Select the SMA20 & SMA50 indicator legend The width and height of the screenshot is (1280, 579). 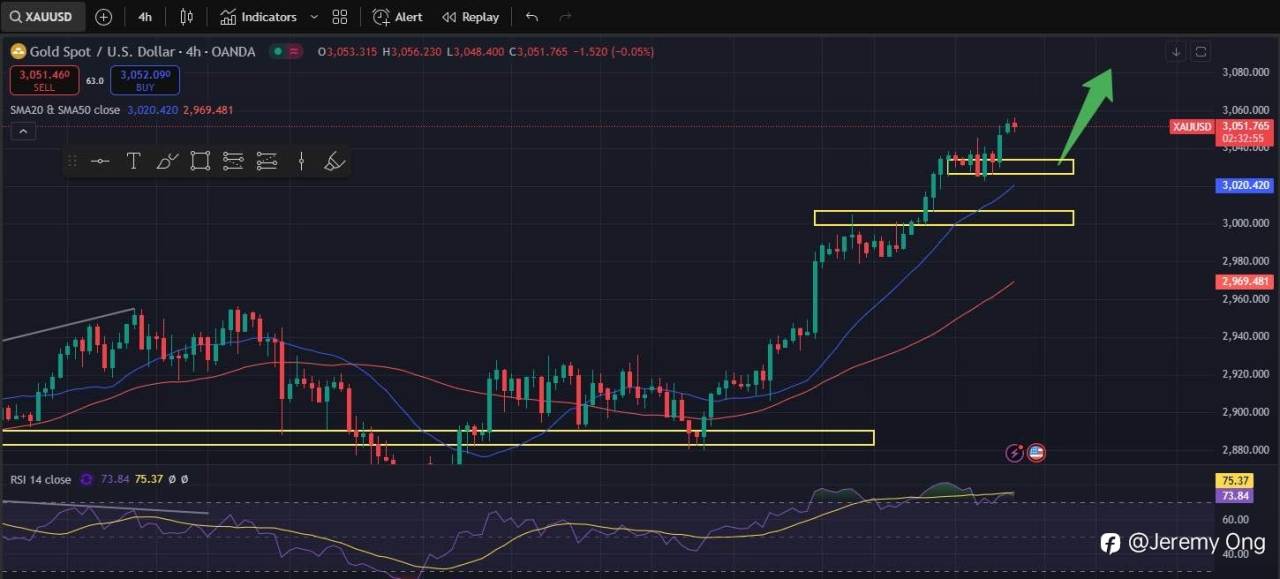click(x=65, y=110)
